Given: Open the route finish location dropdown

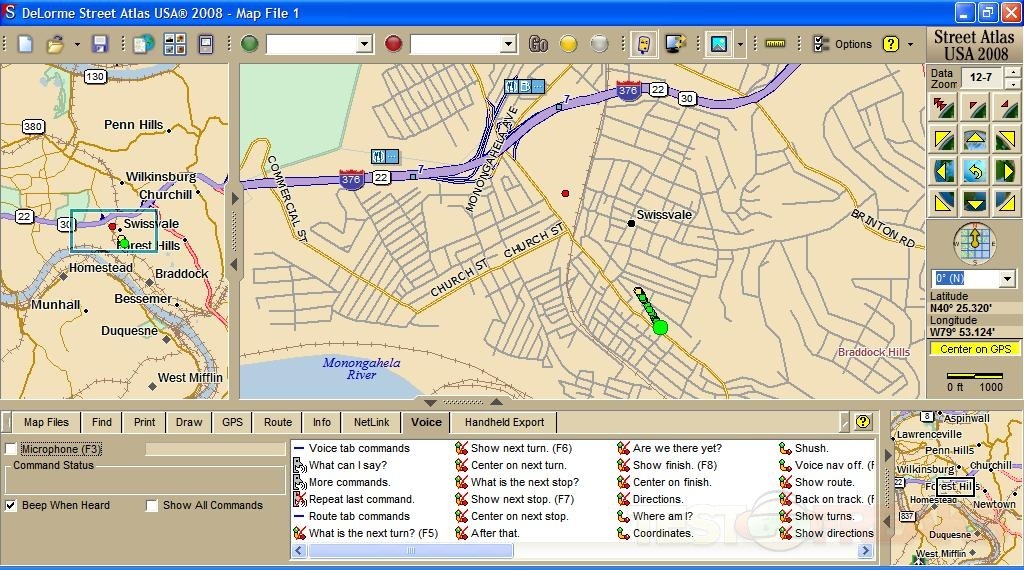Looking at the screenshot, I should pos(508,44).
